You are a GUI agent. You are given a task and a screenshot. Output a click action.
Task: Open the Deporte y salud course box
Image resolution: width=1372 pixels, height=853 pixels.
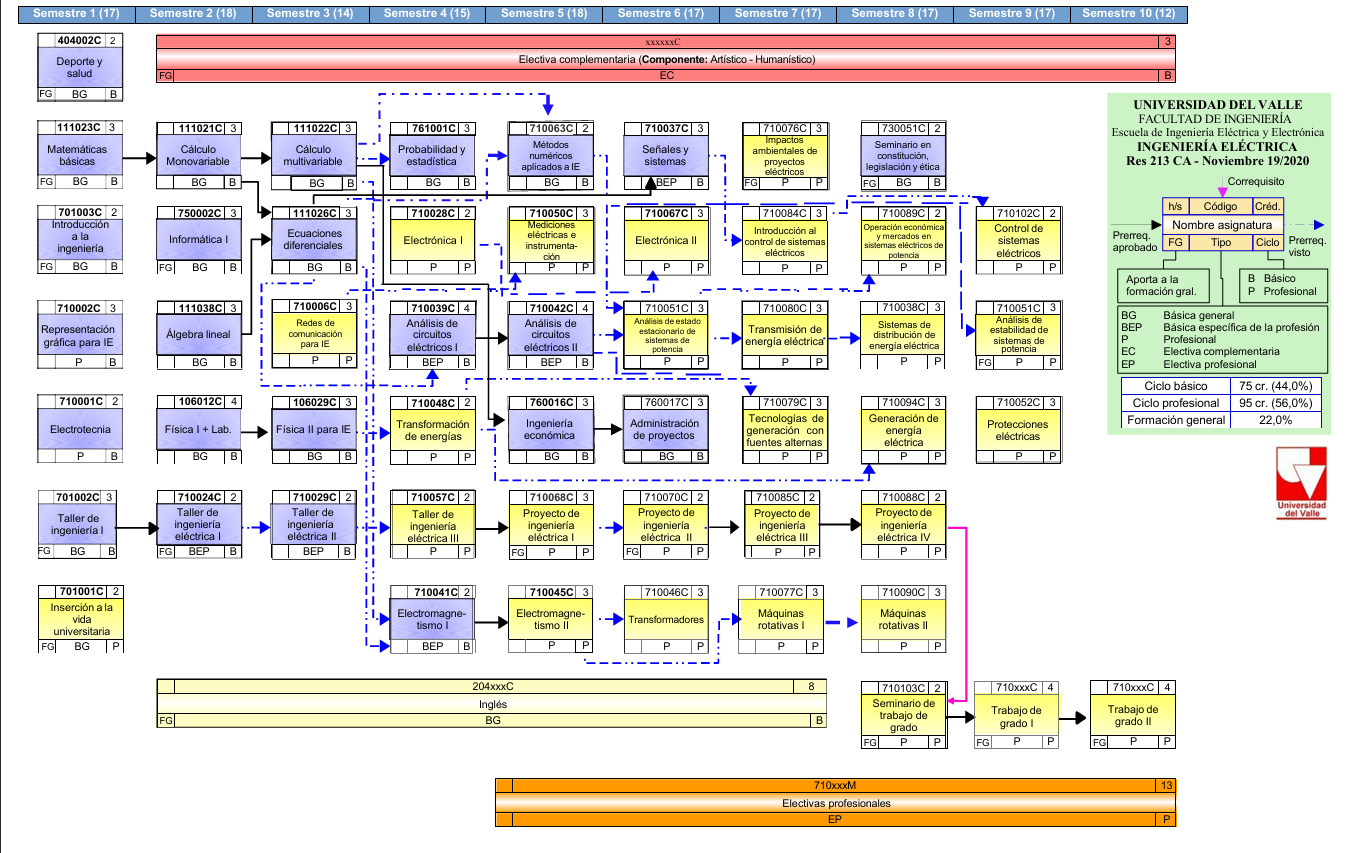[80, 67]
